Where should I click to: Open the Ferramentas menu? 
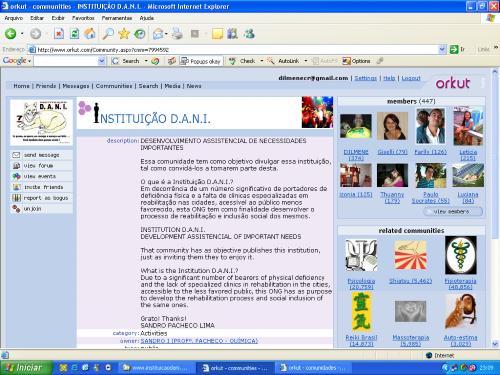point(117,18)
